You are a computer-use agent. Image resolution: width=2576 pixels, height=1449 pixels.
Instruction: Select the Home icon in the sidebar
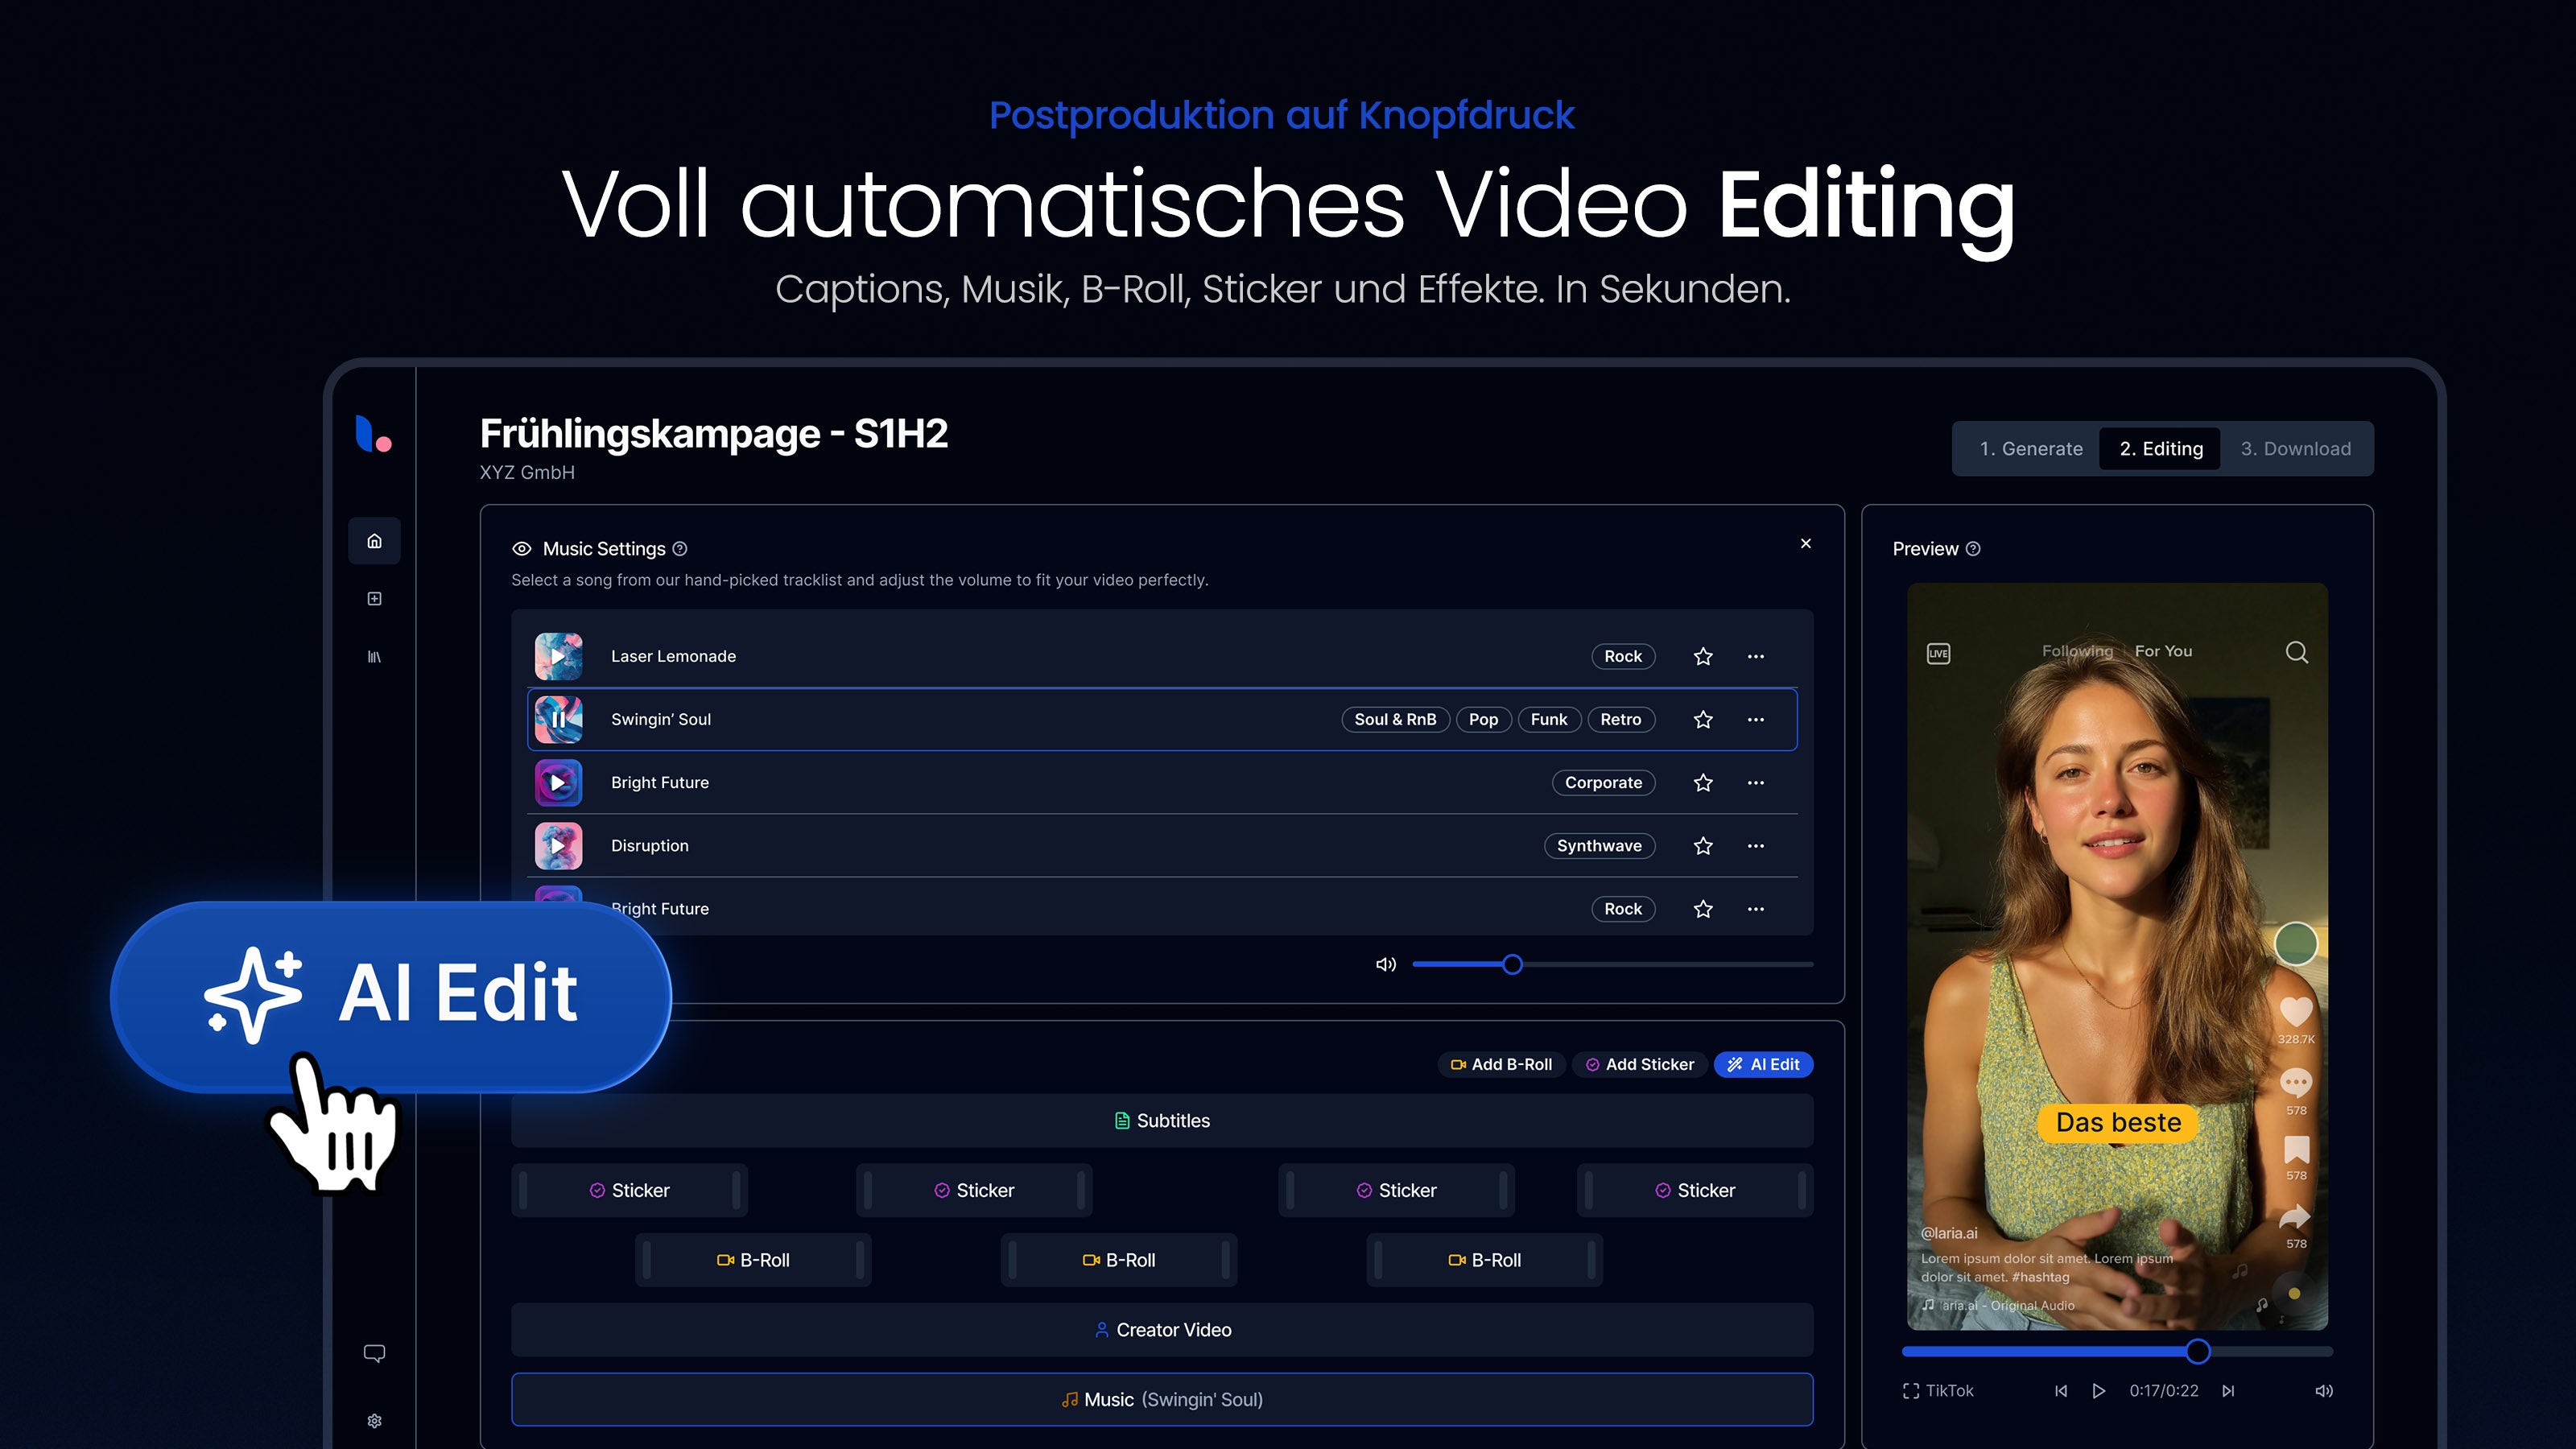(374, 541)
